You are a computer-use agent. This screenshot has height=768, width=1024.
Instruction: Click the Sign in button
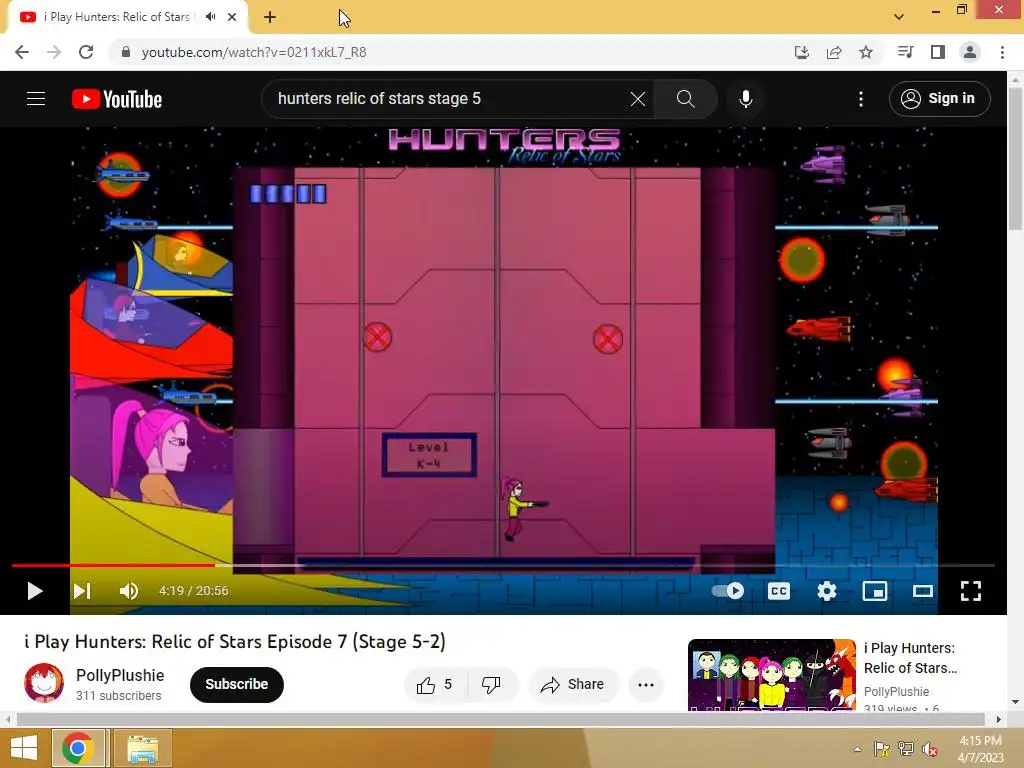[x=939, y=99]
